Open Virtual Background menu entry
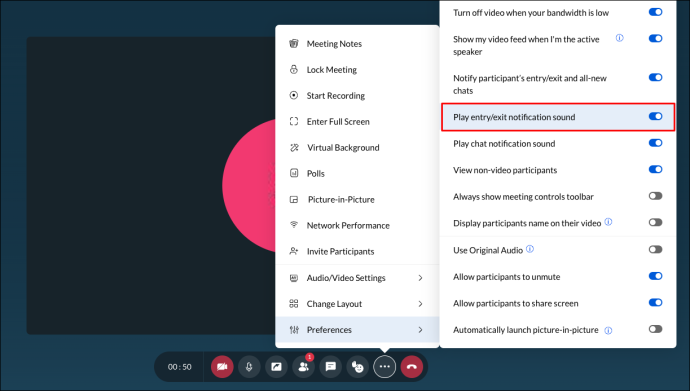 point(357,147)
